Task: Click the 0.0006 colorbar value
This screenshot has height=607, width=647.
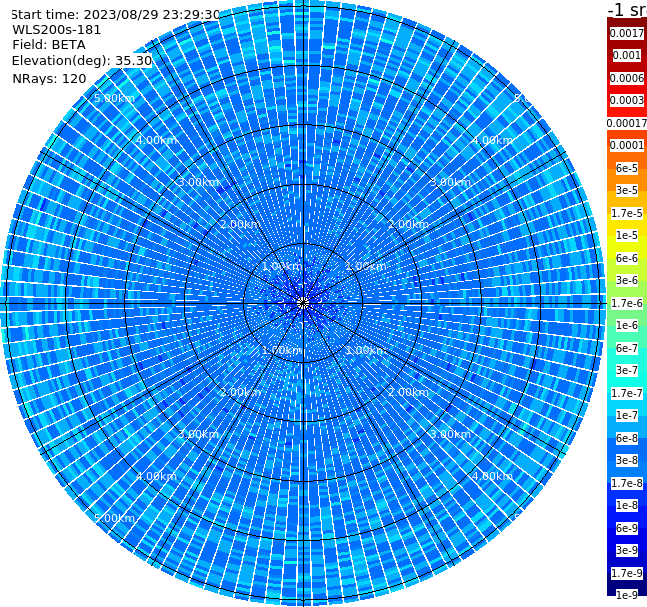Action: 627,78
